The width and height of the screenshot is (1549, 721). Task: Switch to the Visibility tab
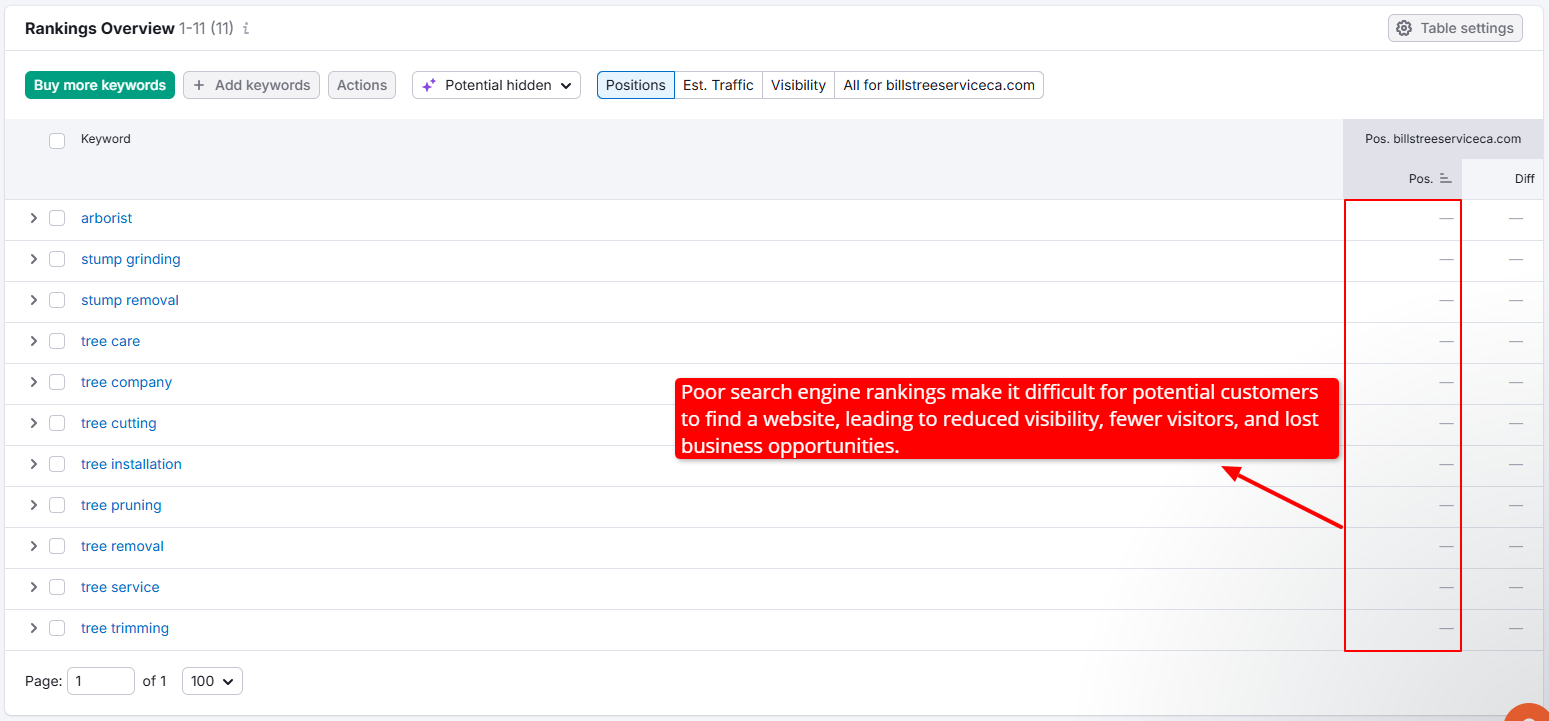click(x=798, y=85)
